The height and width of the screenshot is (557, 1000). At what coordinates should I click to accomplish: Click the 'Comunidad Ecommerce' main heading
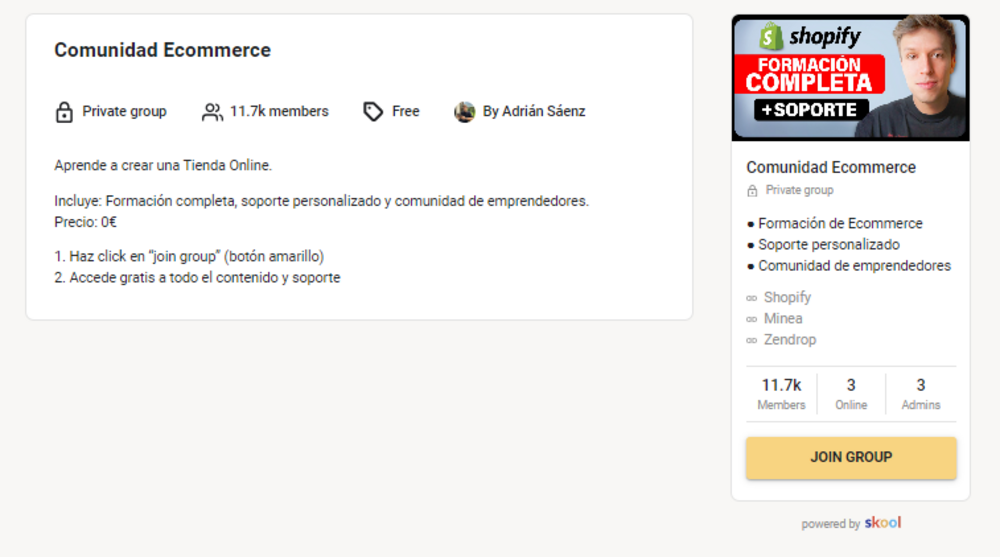163,50
